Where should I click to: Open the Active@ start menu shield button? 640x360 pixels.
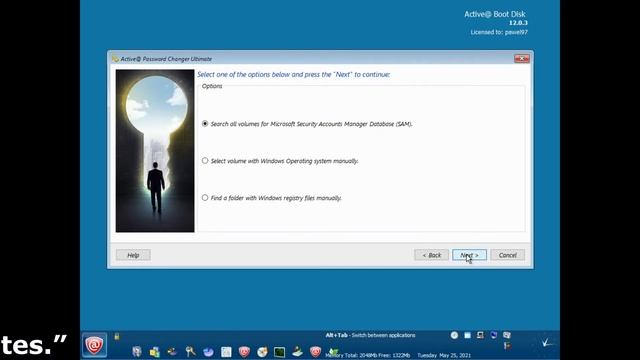pos(94,345)
